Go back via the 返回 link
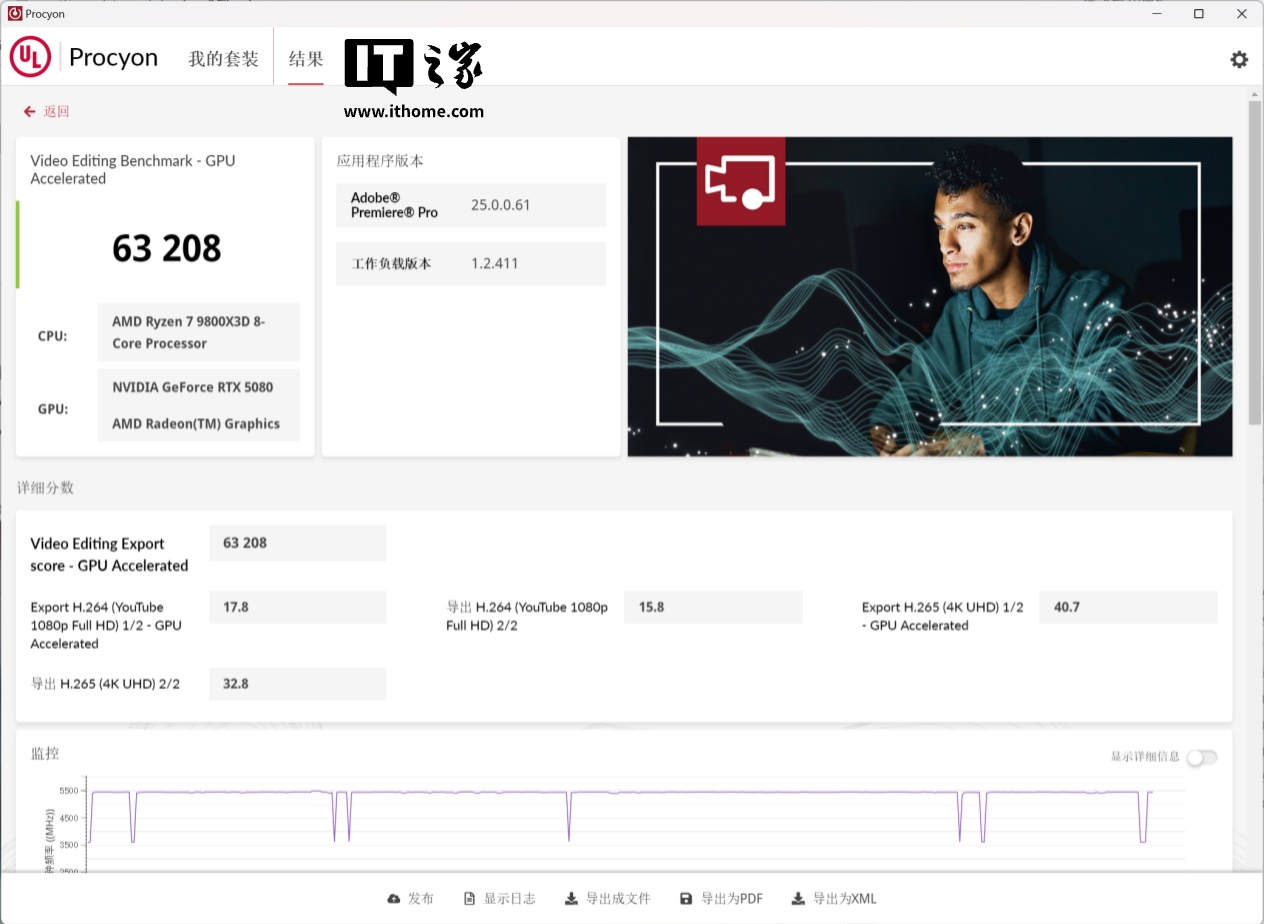 click(x=56, y=111)
